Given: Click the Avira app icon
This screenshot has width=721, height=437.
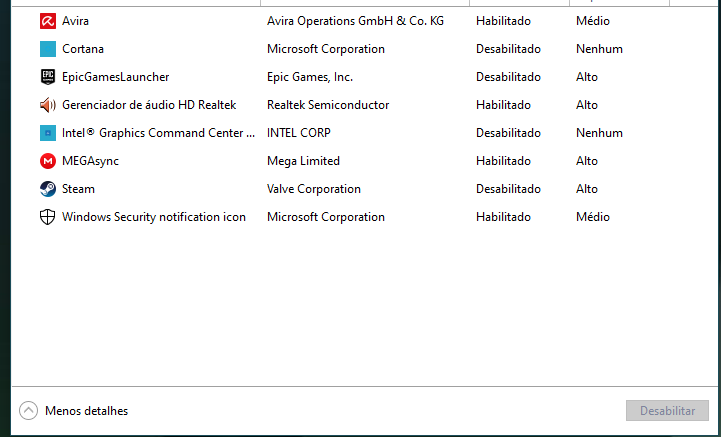Looking at the screenshot, I should click(x=48, y=21).
